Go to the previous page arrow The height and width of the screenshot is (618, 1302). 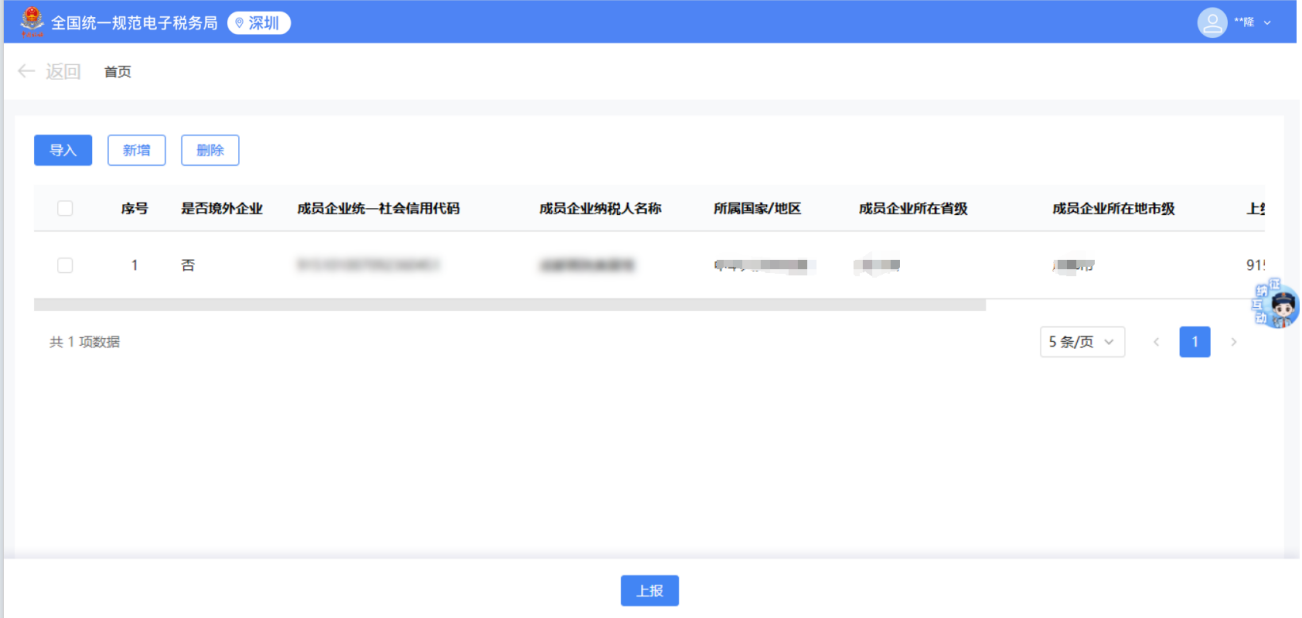(x=1157, y=342)
